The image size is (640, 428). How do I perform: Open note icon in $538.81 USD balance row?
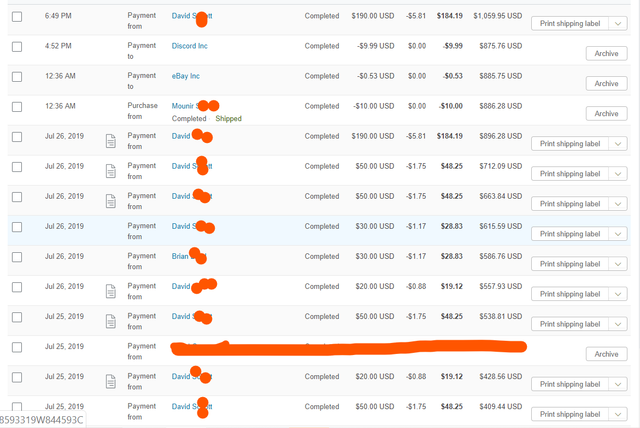[111, 322]
